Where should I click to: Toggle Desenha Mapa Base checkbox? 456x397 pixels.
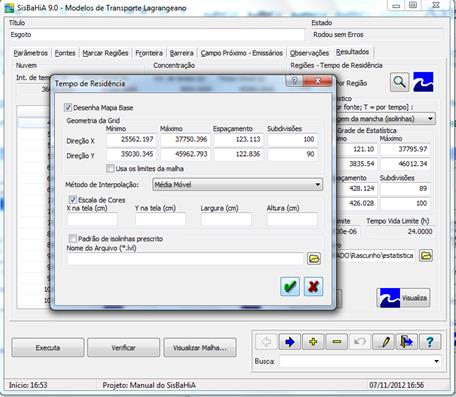[68, 107]
